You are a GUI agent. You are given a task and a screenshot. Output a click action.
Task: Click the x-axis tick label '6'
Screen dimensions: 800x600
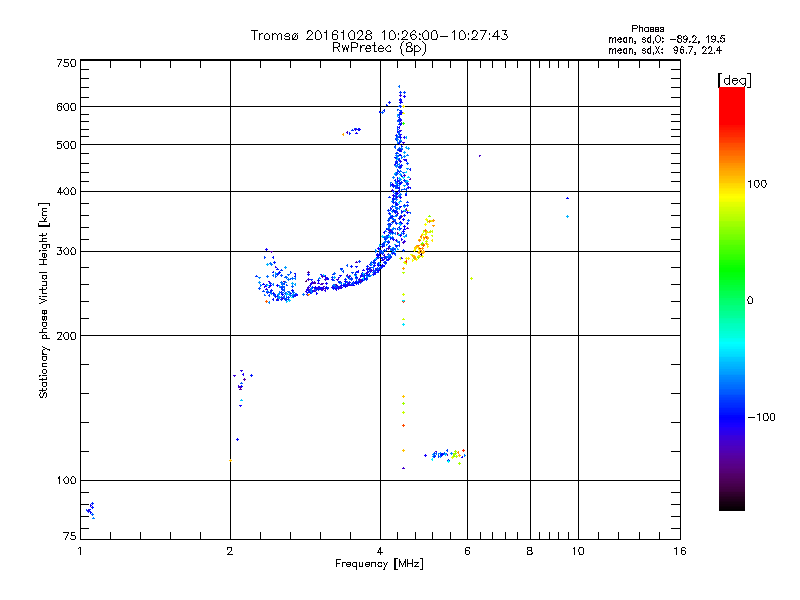(x=467, y=551)
